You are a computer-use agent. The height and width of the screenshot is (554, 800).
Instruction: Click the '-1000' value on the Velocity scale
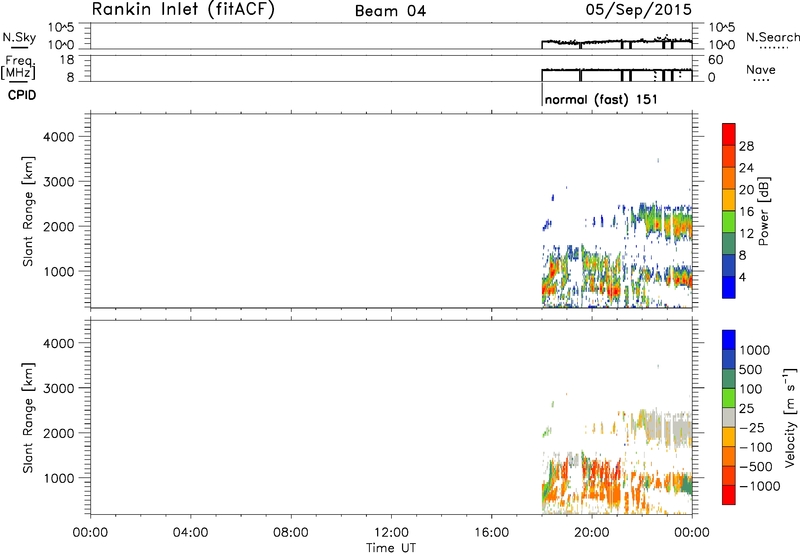[x=759, y=486]
